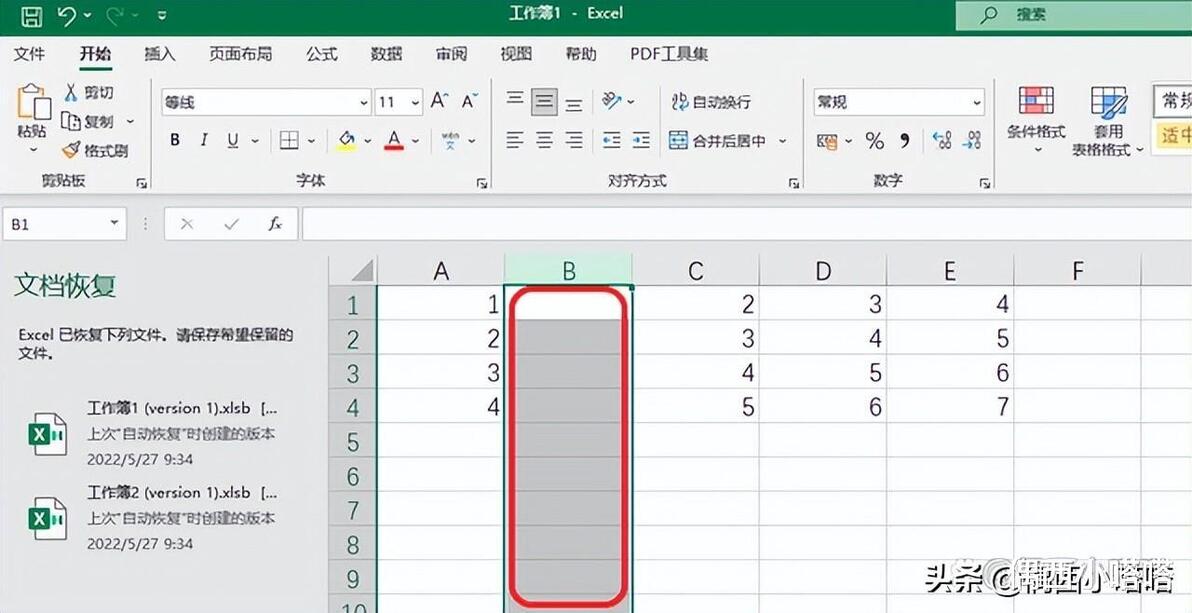
Task: Click the Increase Font Size icon
Action: click(x=439, y=101)
